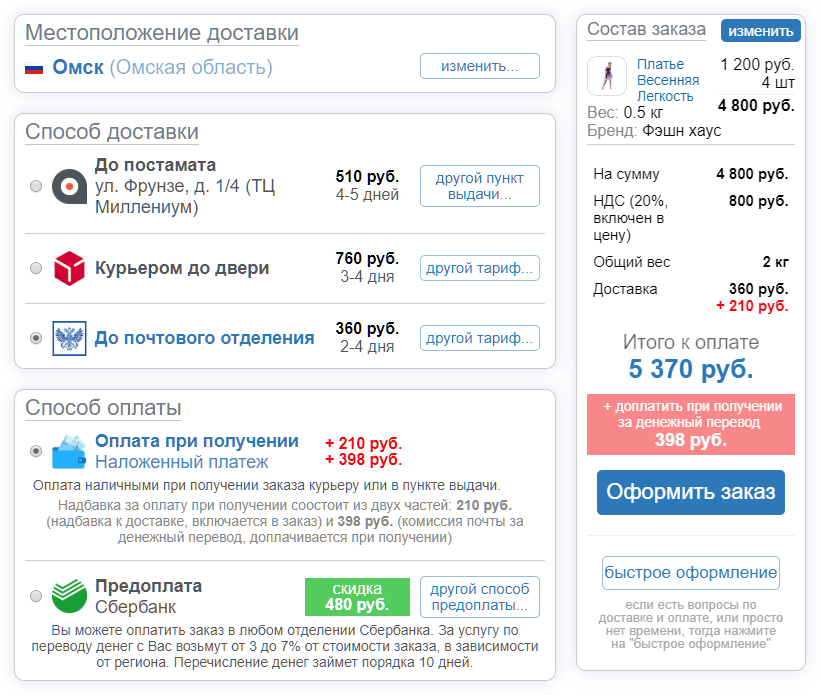
Task: Click the green СКИДКА 480 руб. badge
Action: 358,595
